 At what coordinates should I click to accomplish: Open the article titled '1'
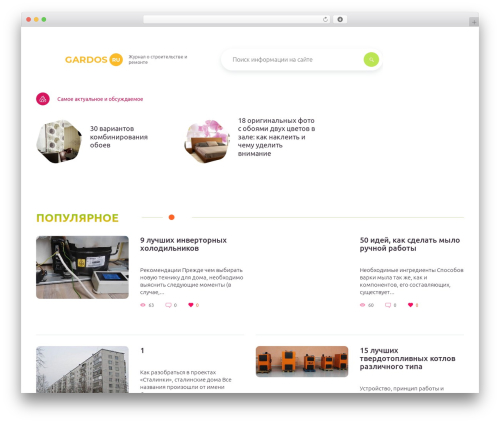(x=142, y=351)
